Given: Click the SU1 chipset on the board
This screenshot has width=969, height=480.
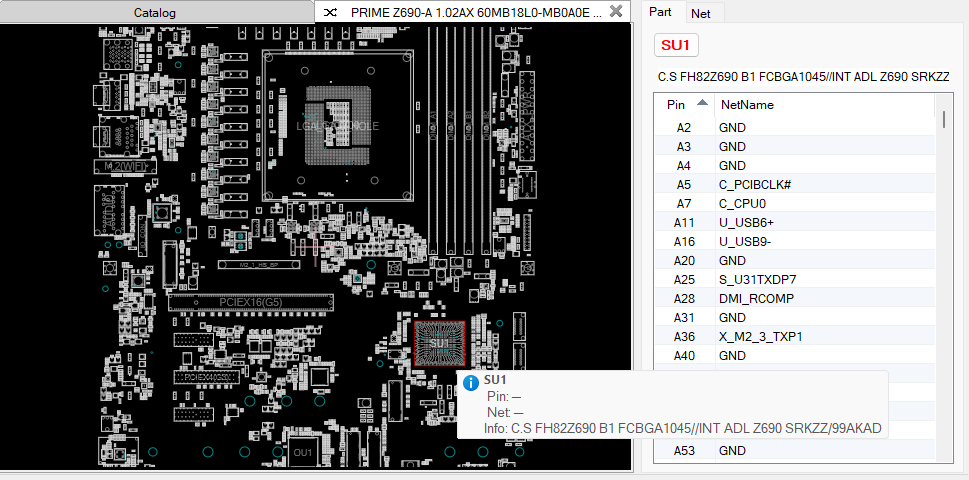Looking at the screenshot, I should (439, 343).
